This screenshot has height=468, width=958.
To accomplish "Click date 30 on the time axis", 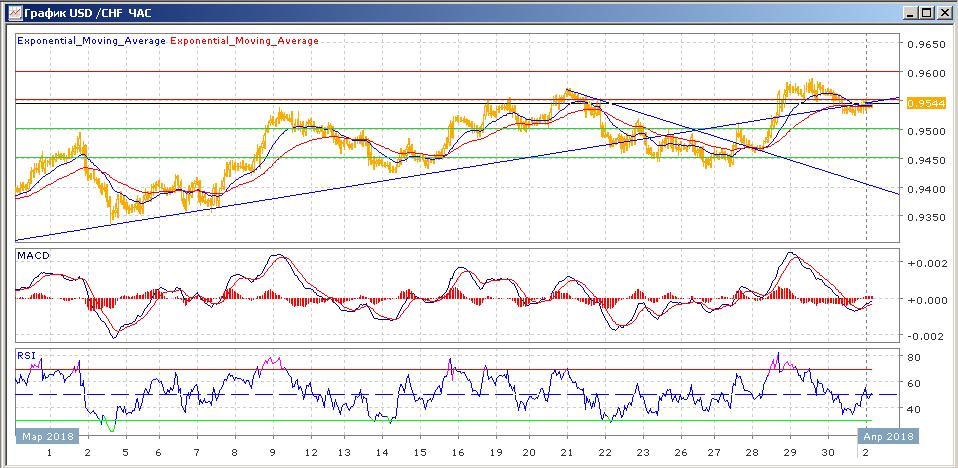I will (x=827, y=453).
